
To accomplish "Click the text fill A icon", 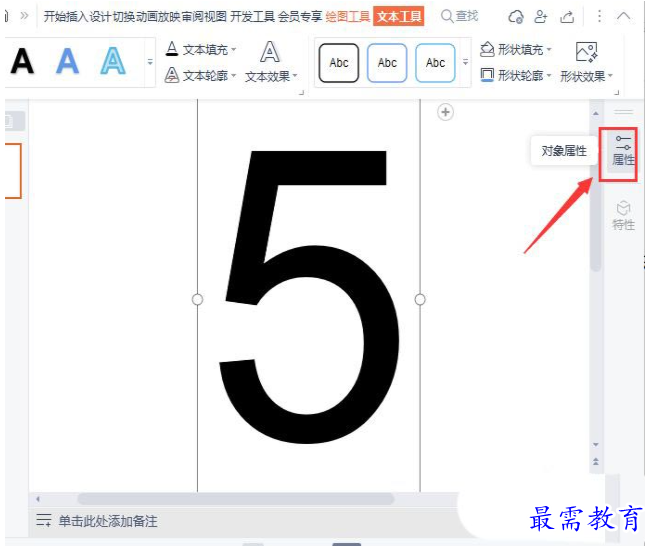I will (x=171, y=49).
